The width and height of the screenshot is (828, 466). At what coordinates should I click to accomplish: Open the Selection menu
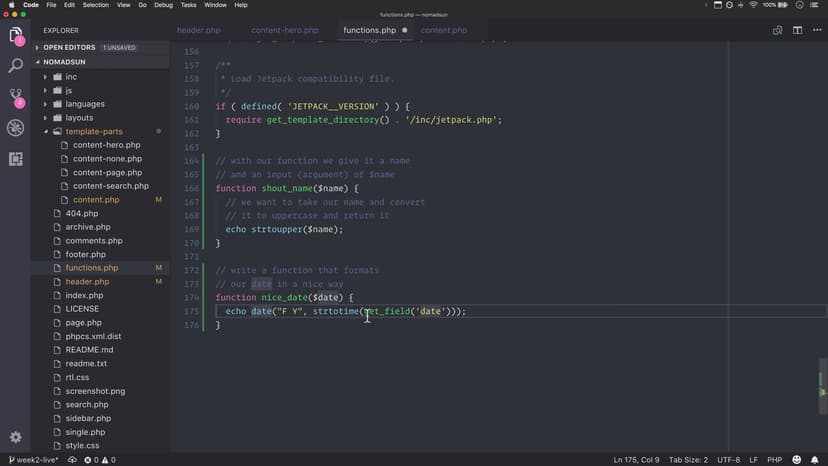point(96,5)
